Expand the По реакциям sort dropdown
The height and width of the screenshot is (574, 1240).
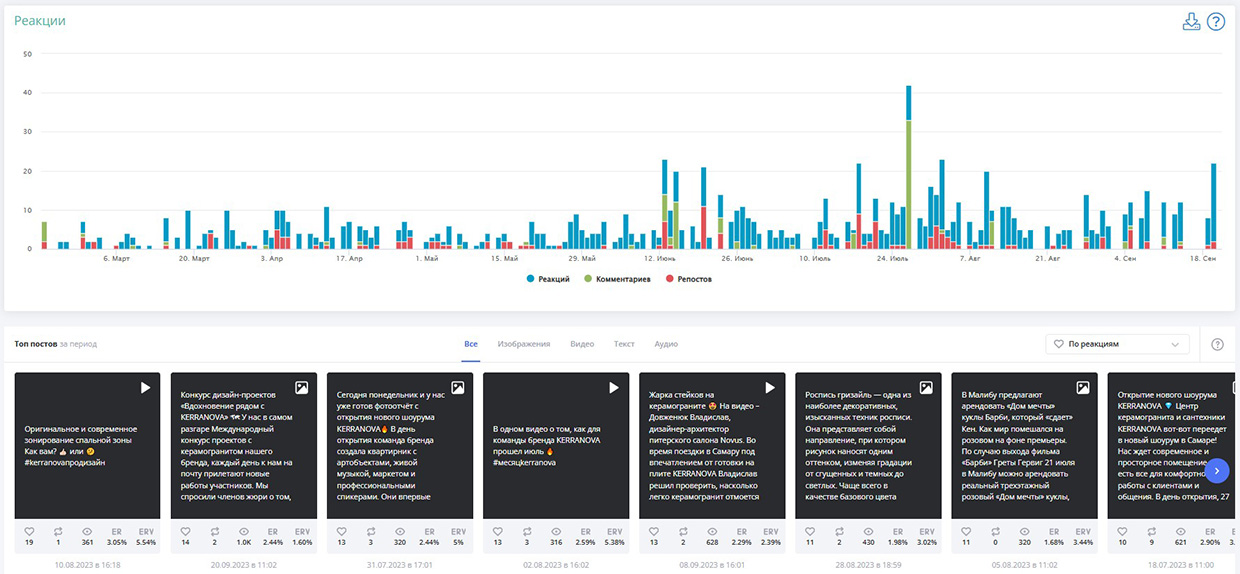(x=1117, y=344)
